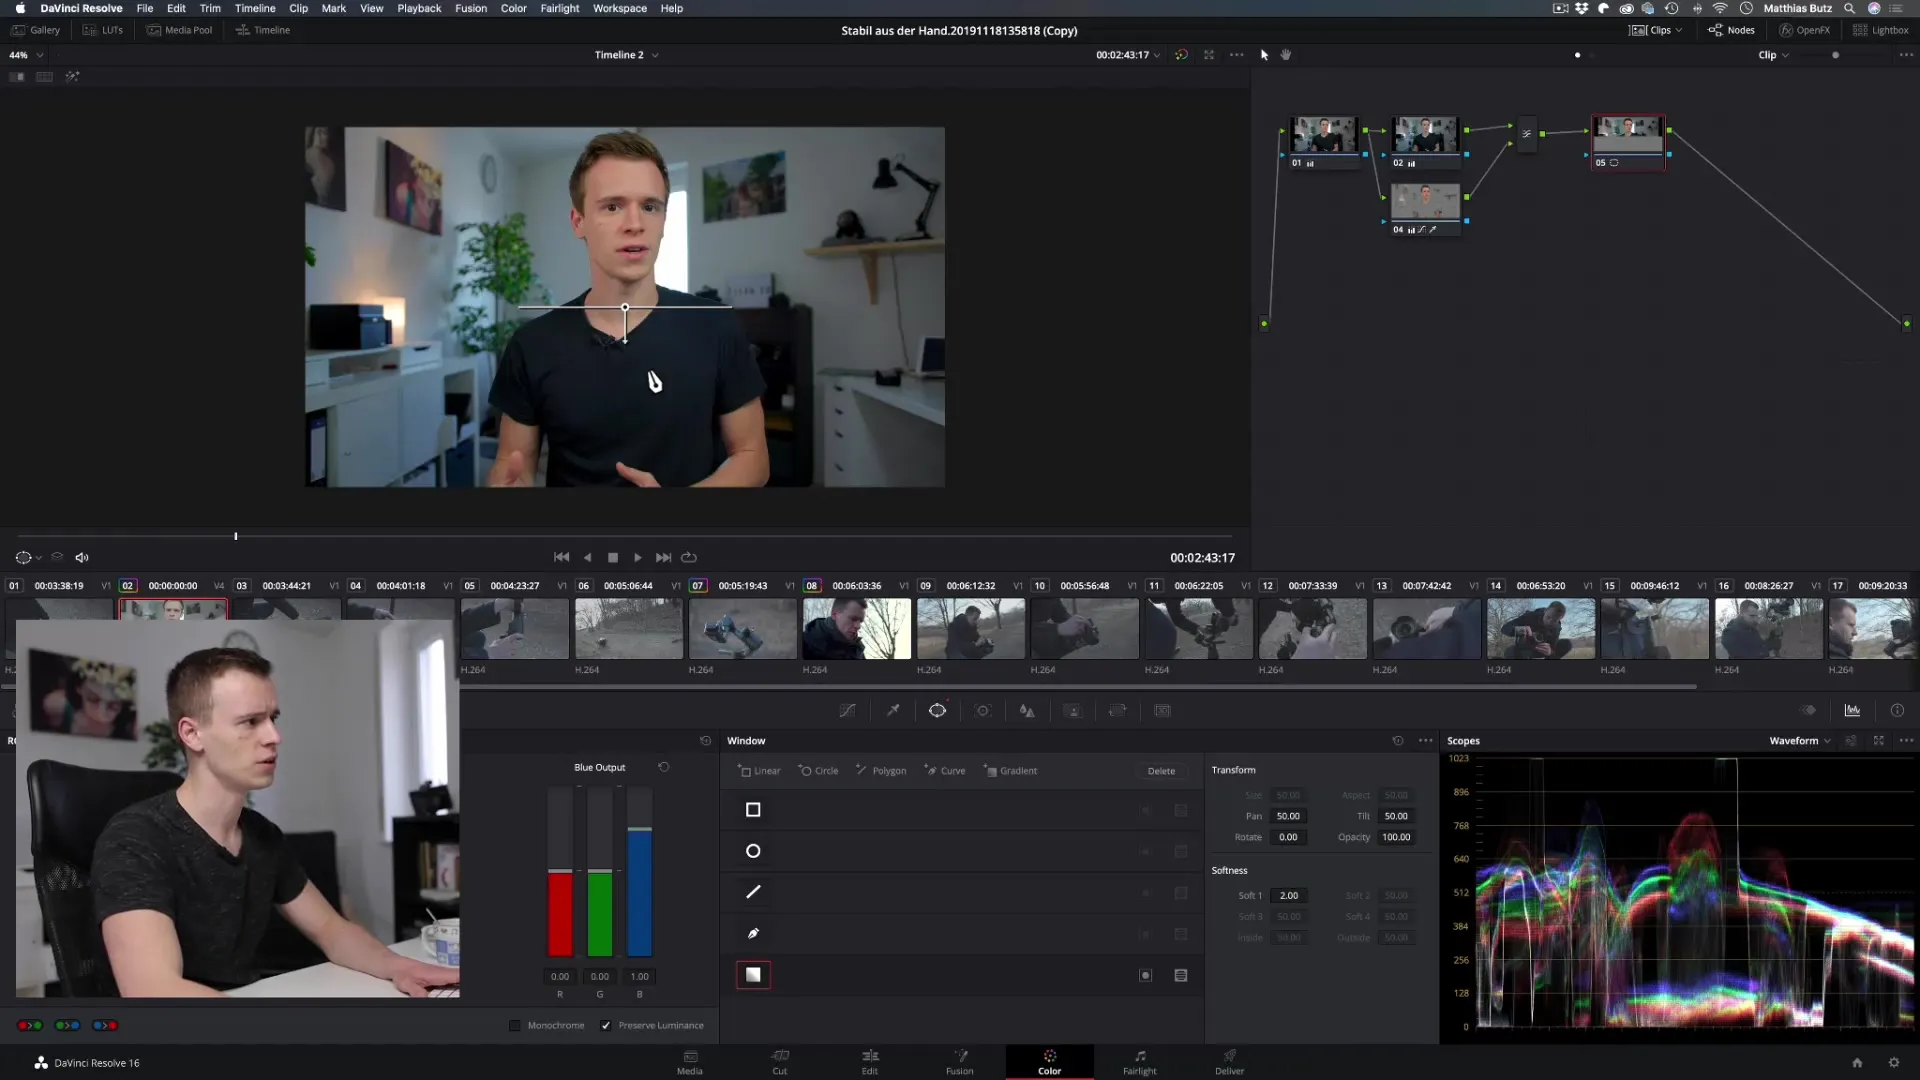Open the Sizing palette
Screen dimensions: 1920x1080
[1117, 710]
